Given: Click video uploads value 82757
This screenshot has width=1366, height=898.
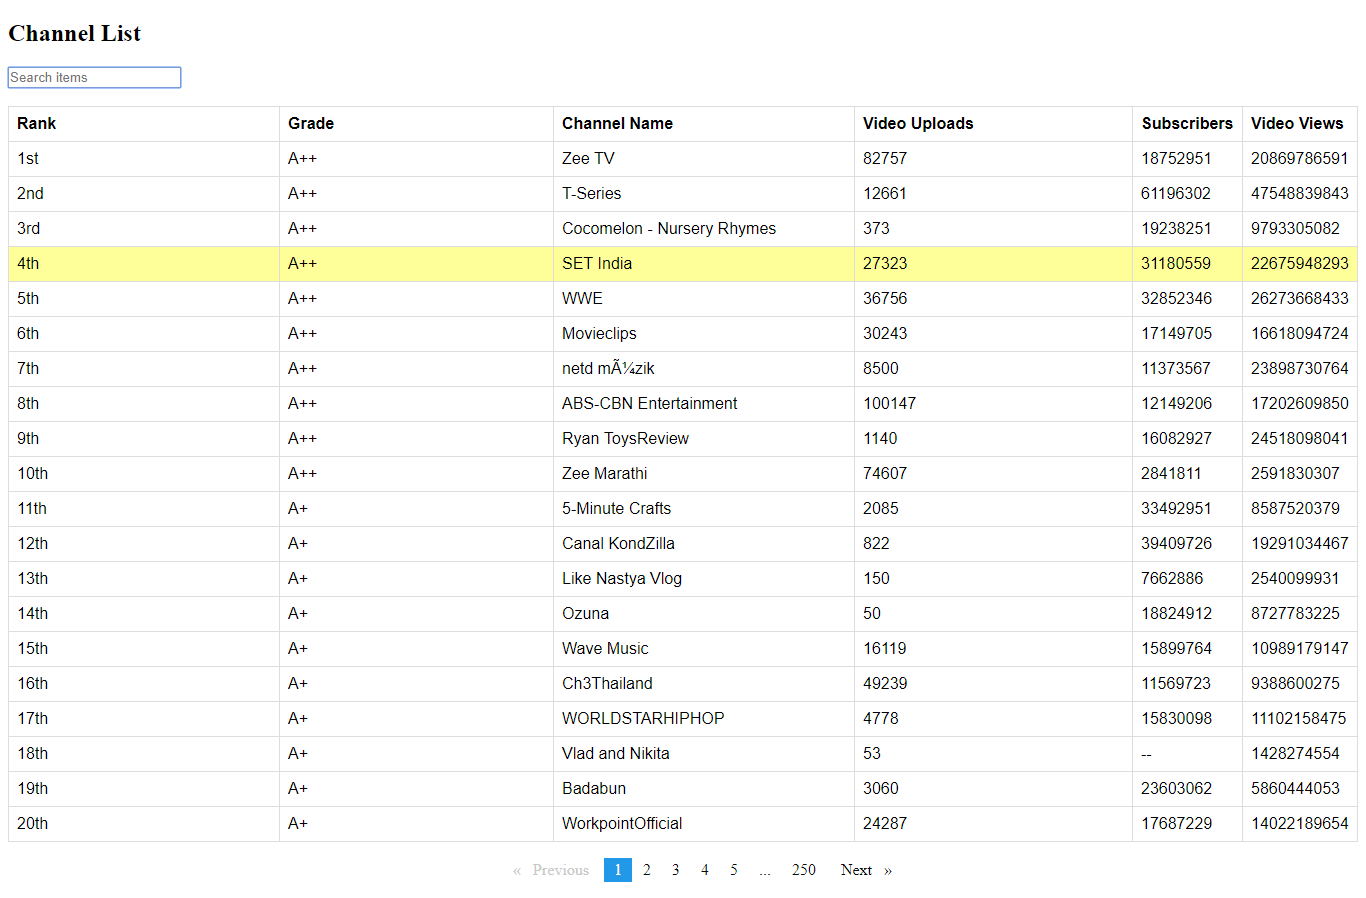Looking at the screenshot, I should [885, 159].
